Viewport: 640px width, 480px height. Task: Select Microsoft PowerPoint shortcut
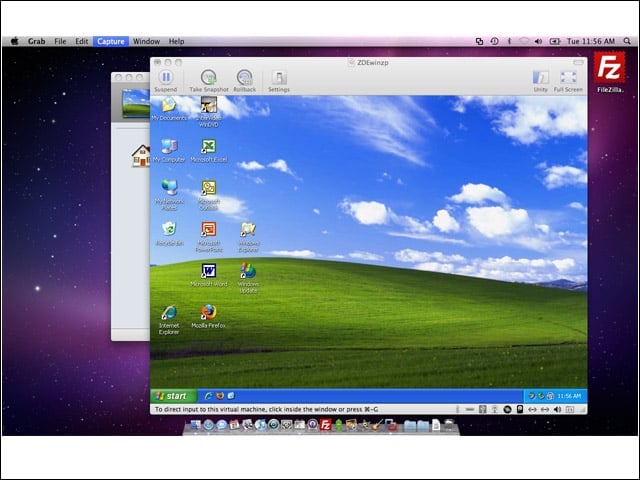tap(209, 237)
